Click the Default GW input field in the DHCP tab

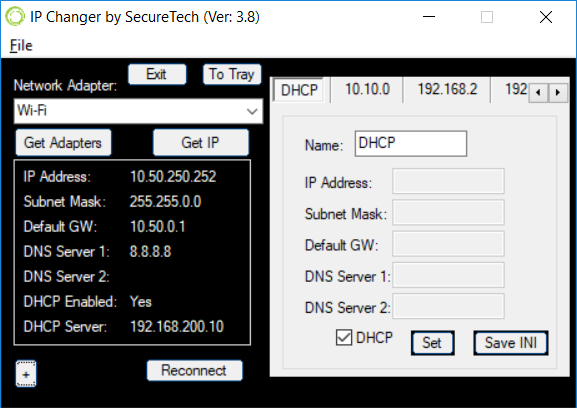(448, 244)
